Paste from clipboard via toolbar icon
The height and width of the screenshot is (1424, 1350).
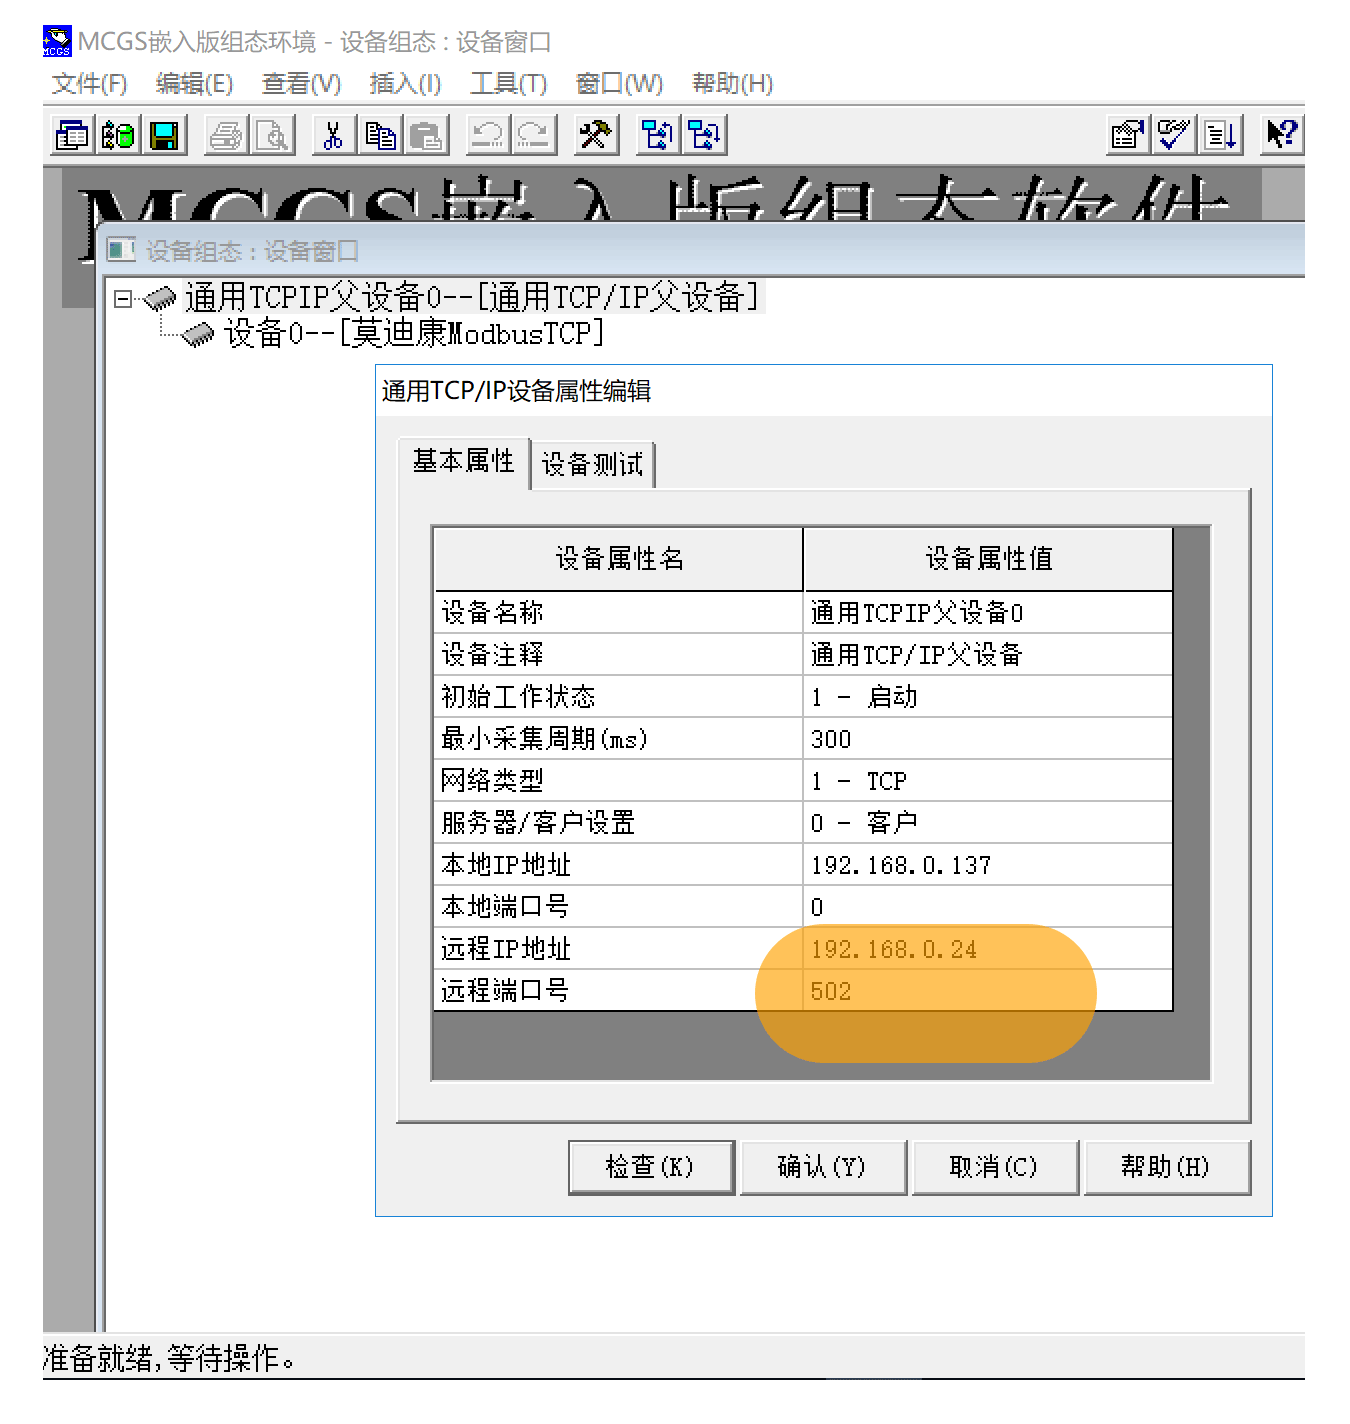point(427,134)
